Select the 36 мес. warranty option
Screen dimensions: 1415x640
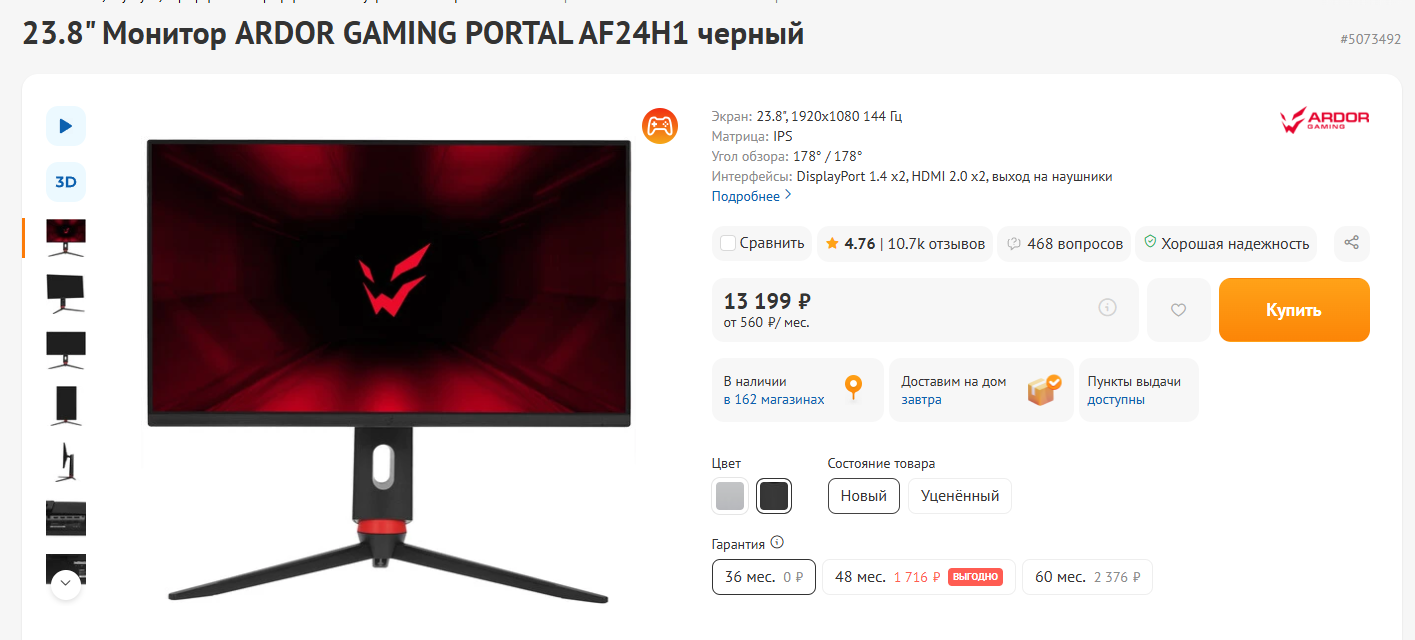click(764, 577)
